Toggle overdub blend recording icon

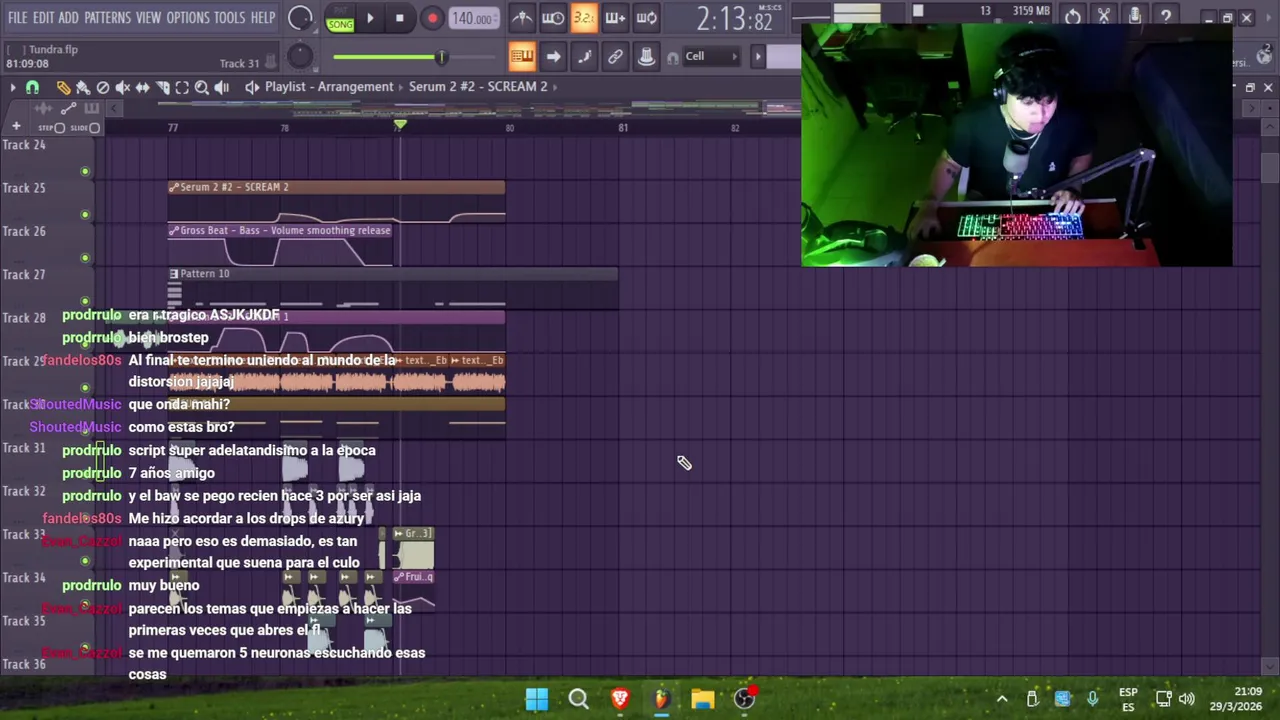(x=615, y=18)
